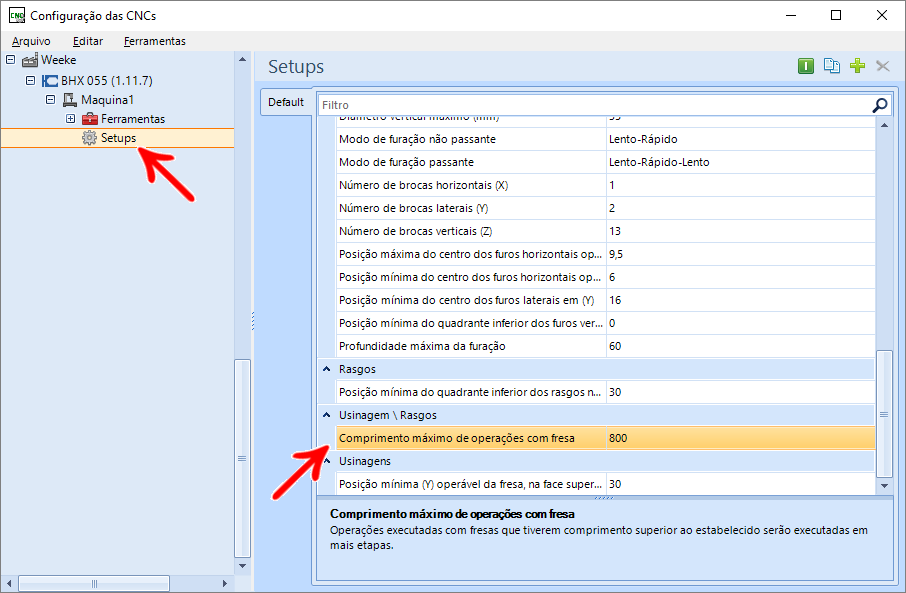The height and width of the screenshot is (593, 906).
Task: Click the value 60 for profundidade máxima
Action: point(615,346)
